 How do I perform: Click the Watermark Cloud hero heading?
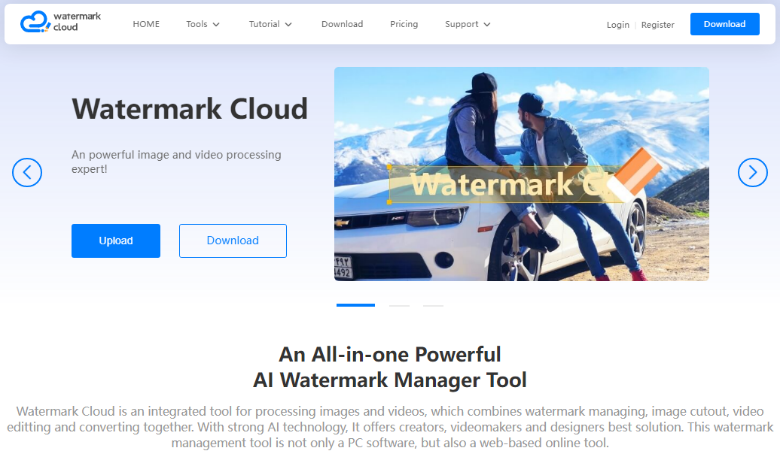[190, 109]
